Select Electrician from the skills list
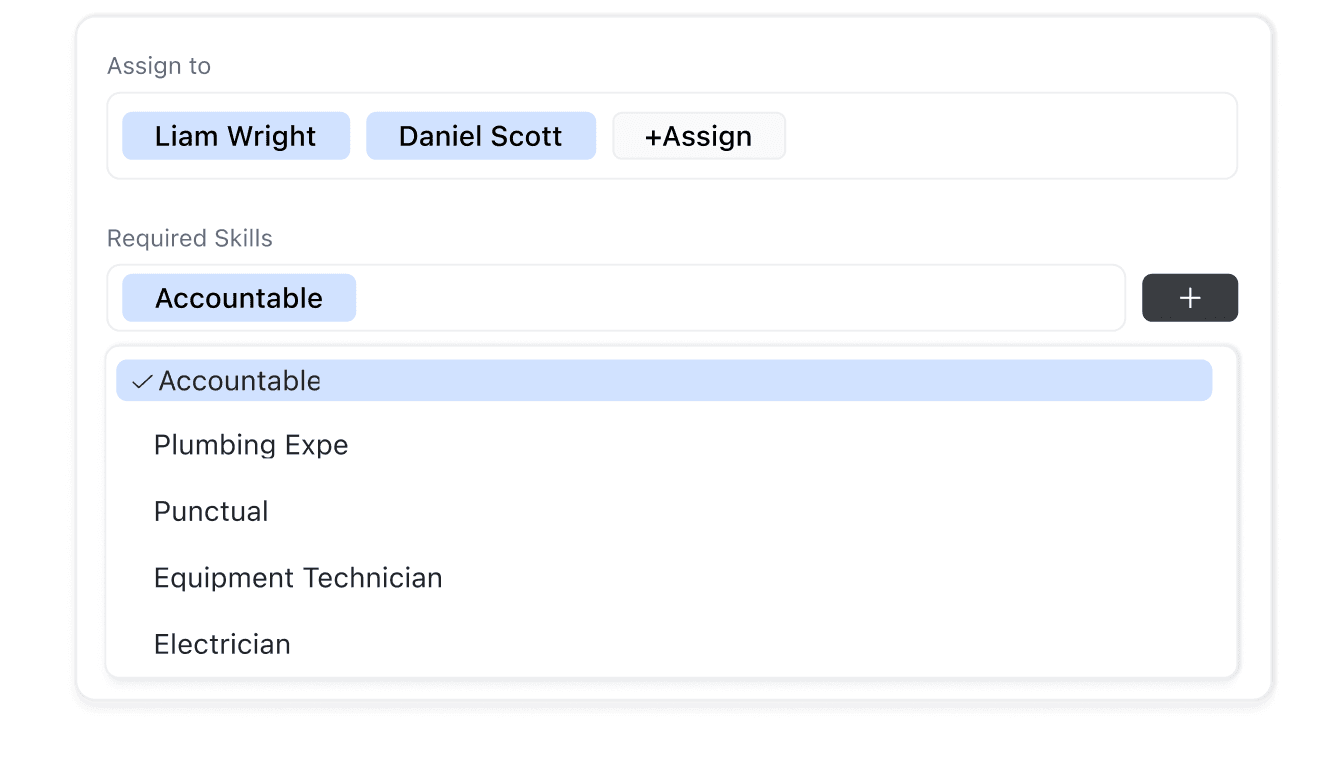The image size is (1342, 774). pos(222,644)
